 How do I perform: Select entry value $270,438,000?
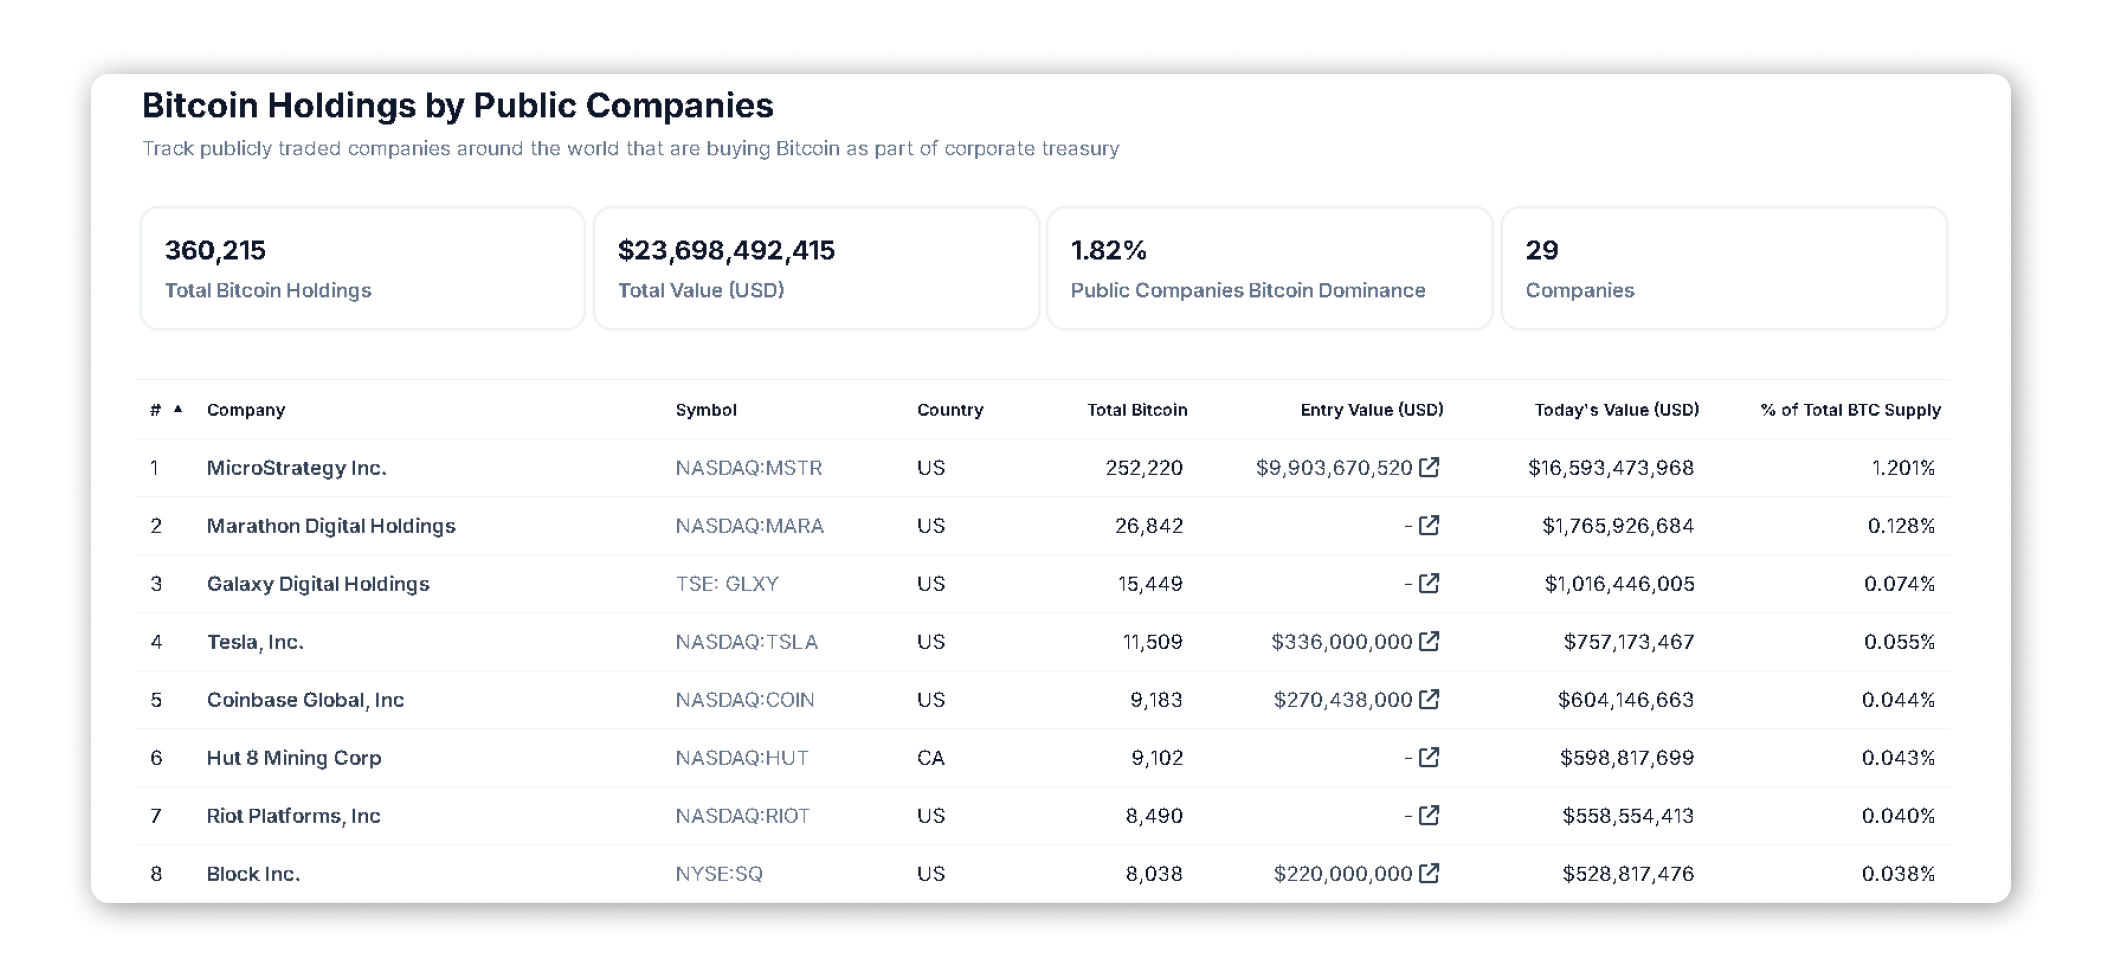pos(1343,700)
